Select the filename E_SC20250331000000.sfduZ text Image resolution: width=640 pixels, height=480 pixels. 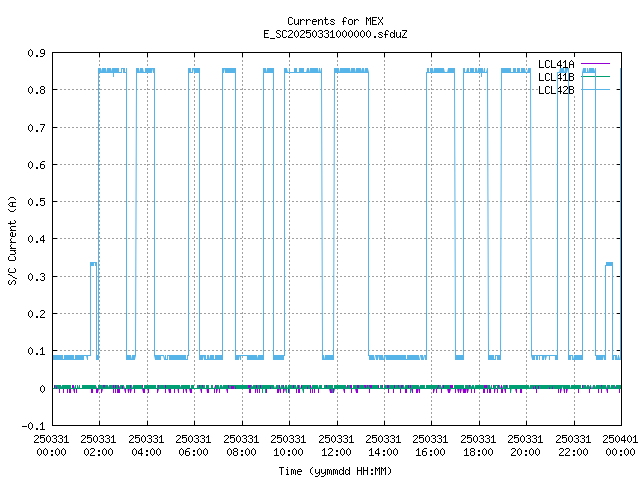click(335, 34)
